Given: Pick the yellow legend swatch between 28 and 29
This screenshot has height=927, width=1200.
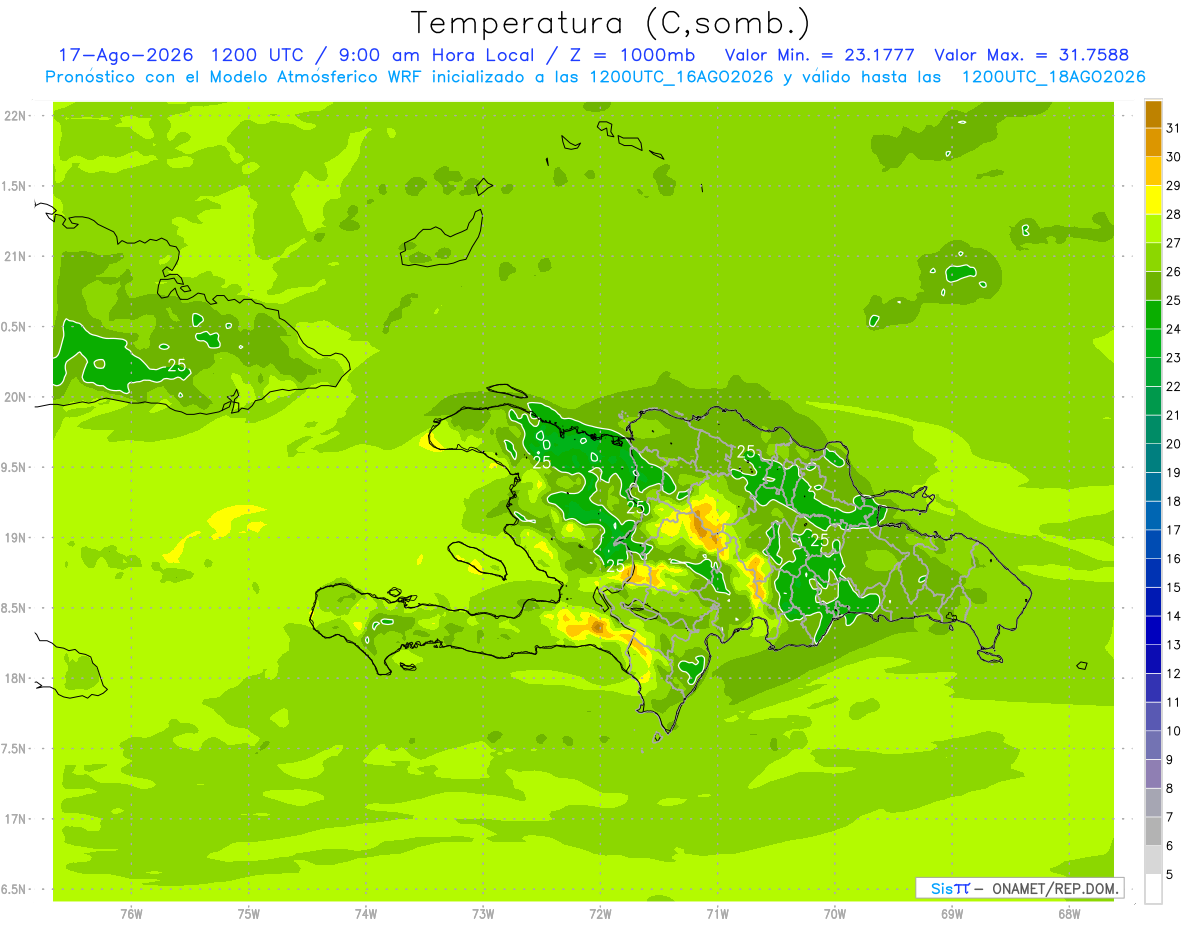Looking at the screenshot, I should coord(1153,200).
